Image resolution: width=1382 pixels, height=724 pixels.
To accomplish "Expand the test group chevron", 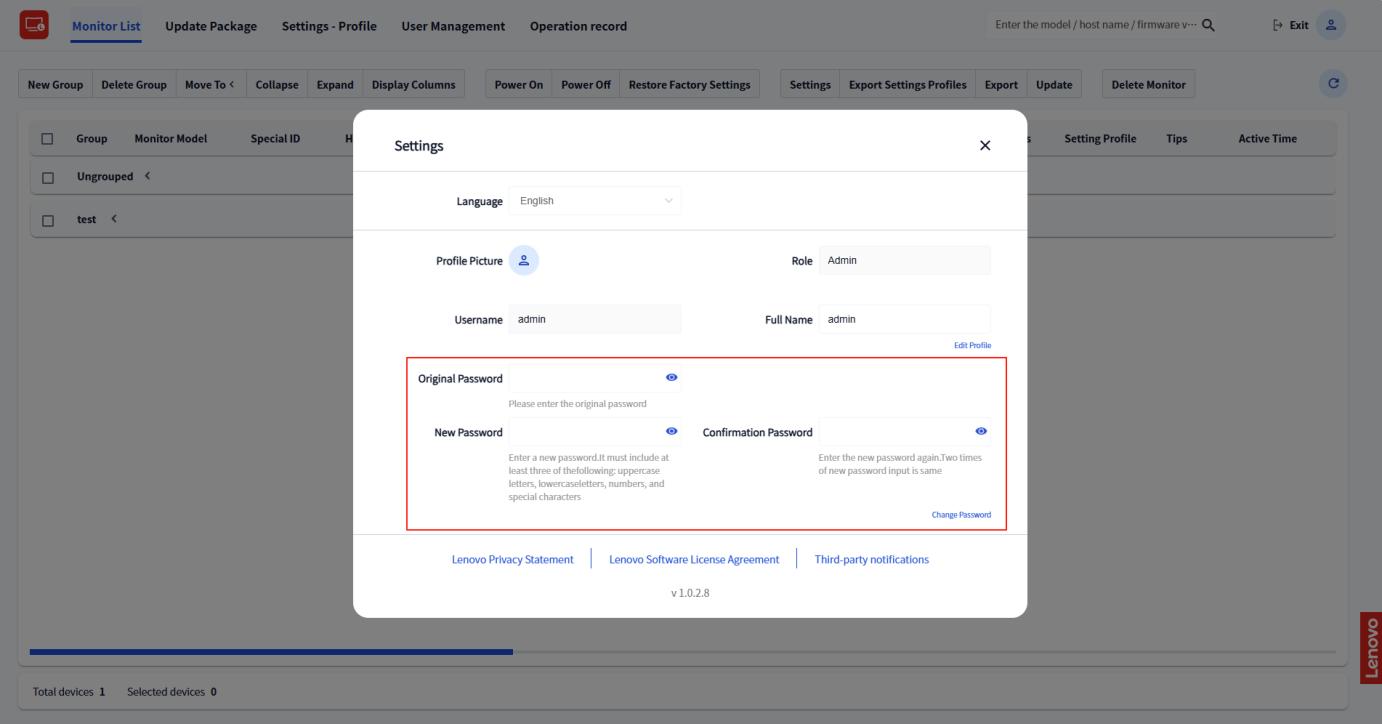I will click(x=114, y=219).
